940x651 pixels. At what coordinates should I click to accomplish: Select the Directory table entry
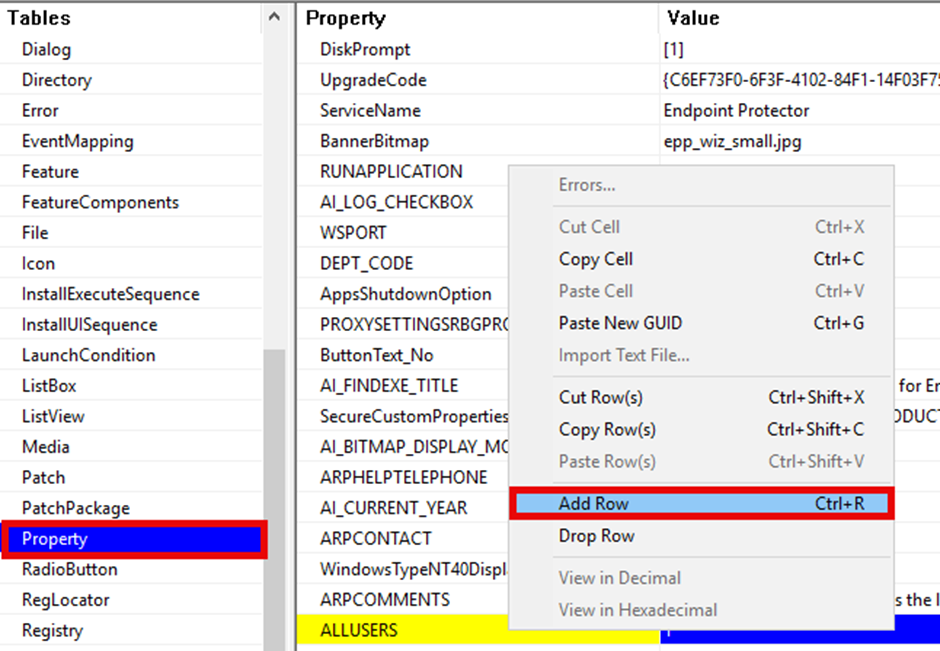click(x=56, y=80)
